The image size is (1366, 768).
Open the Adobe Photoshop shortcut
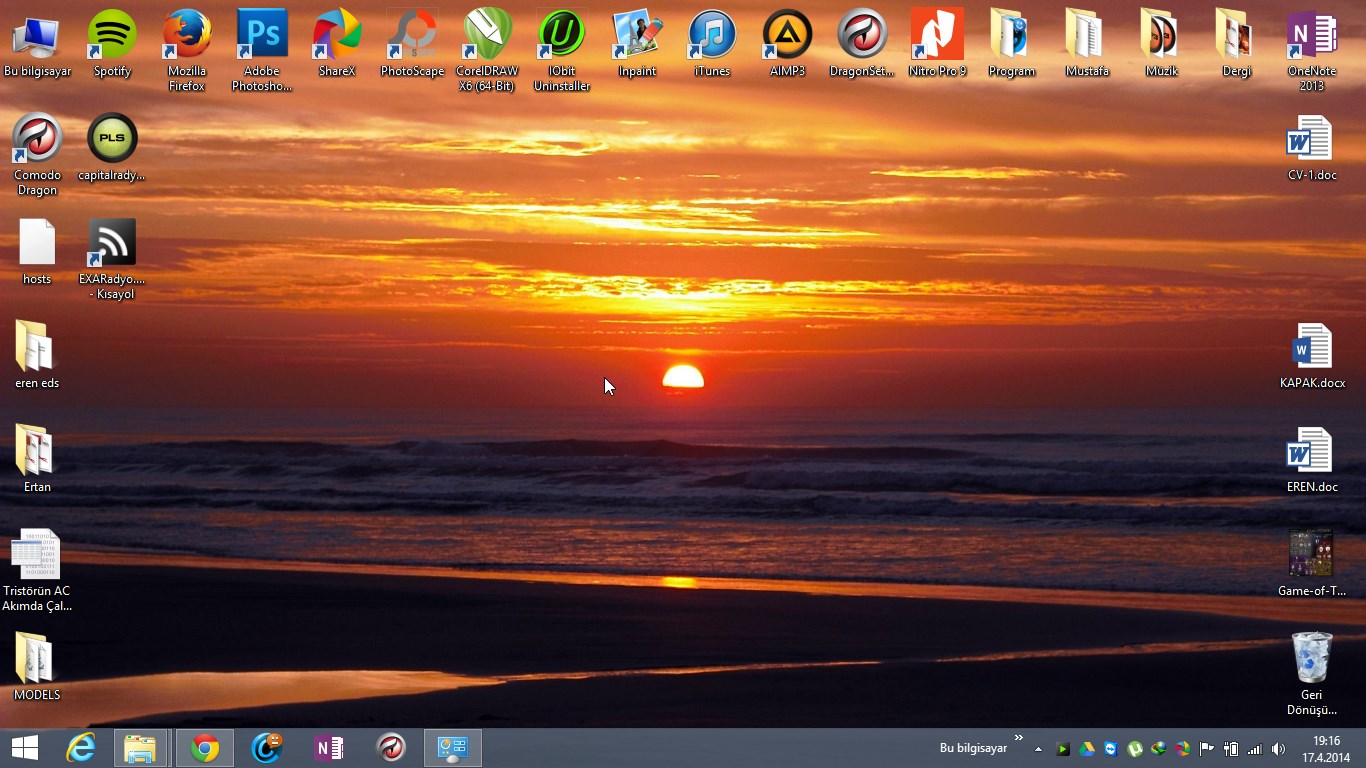pyautogui.click(x=262, y=50)
